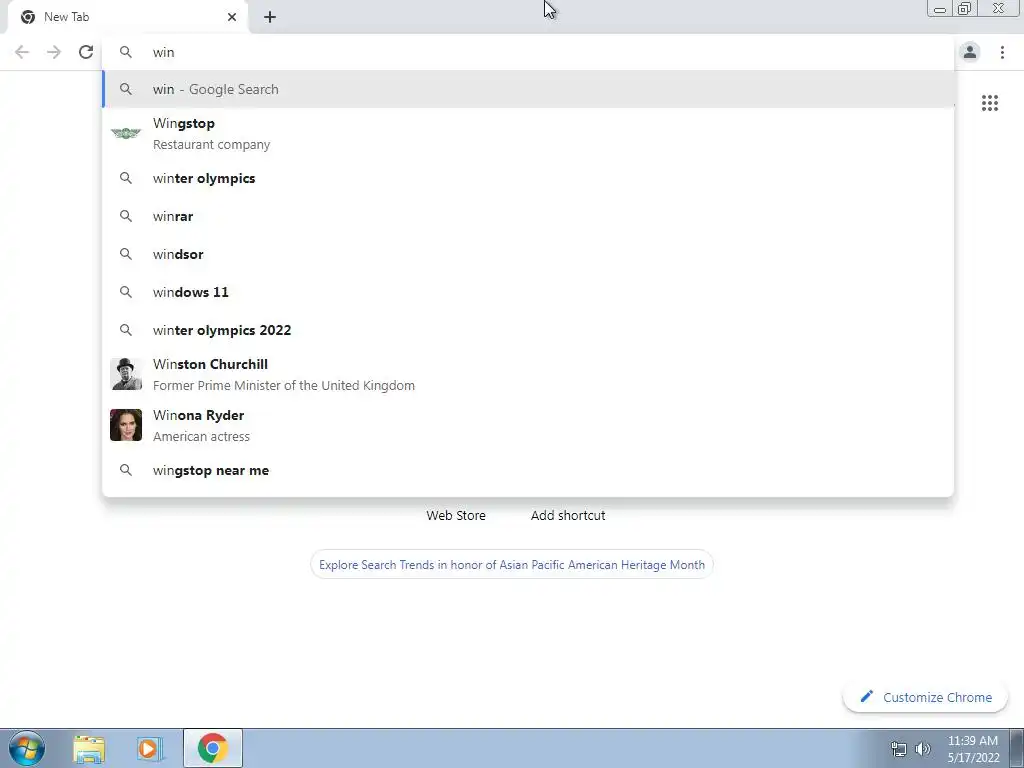Click search icon beside 'winrar'
The image size is (1024, 768).
click(x=126, y=216)
